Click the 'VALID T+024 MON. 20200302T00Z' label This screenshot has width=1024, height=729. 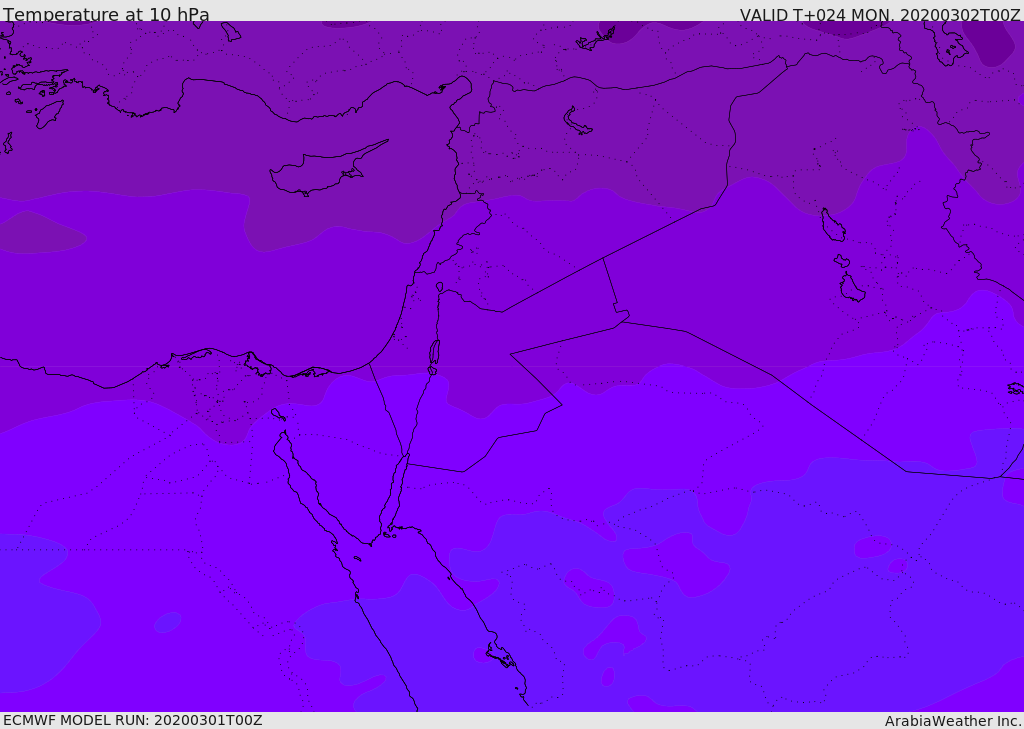click(880, 14)
